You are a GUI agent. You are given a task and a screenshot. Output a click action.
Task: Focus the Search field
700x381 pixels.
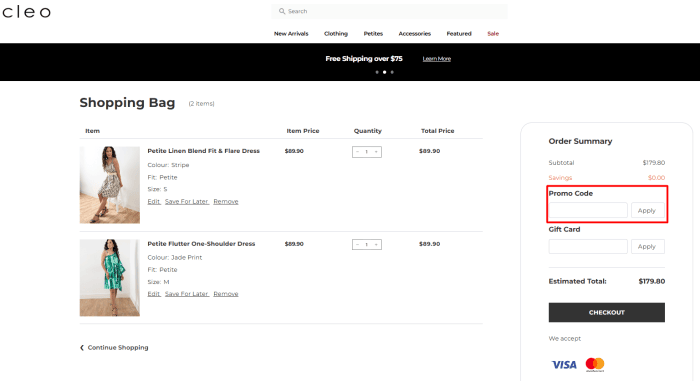pos(389,11)
